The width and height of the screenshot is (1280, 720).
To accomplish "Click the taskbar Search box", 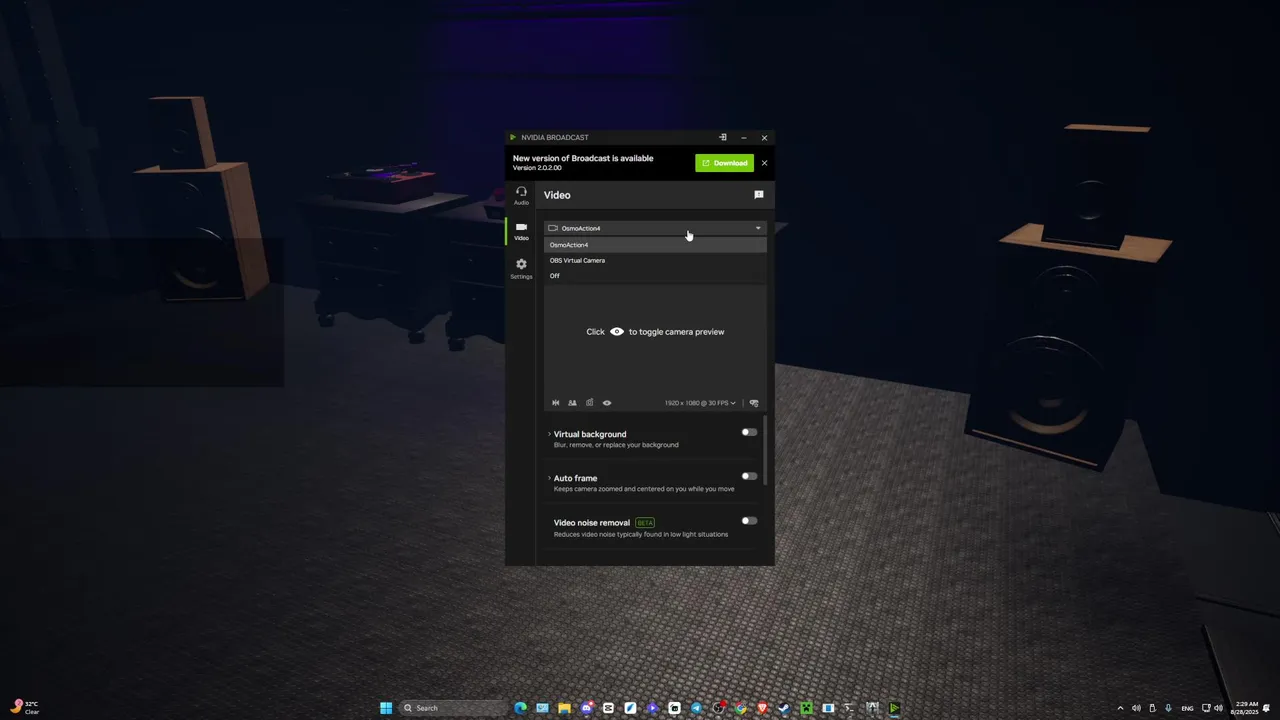I will [455, 708].
